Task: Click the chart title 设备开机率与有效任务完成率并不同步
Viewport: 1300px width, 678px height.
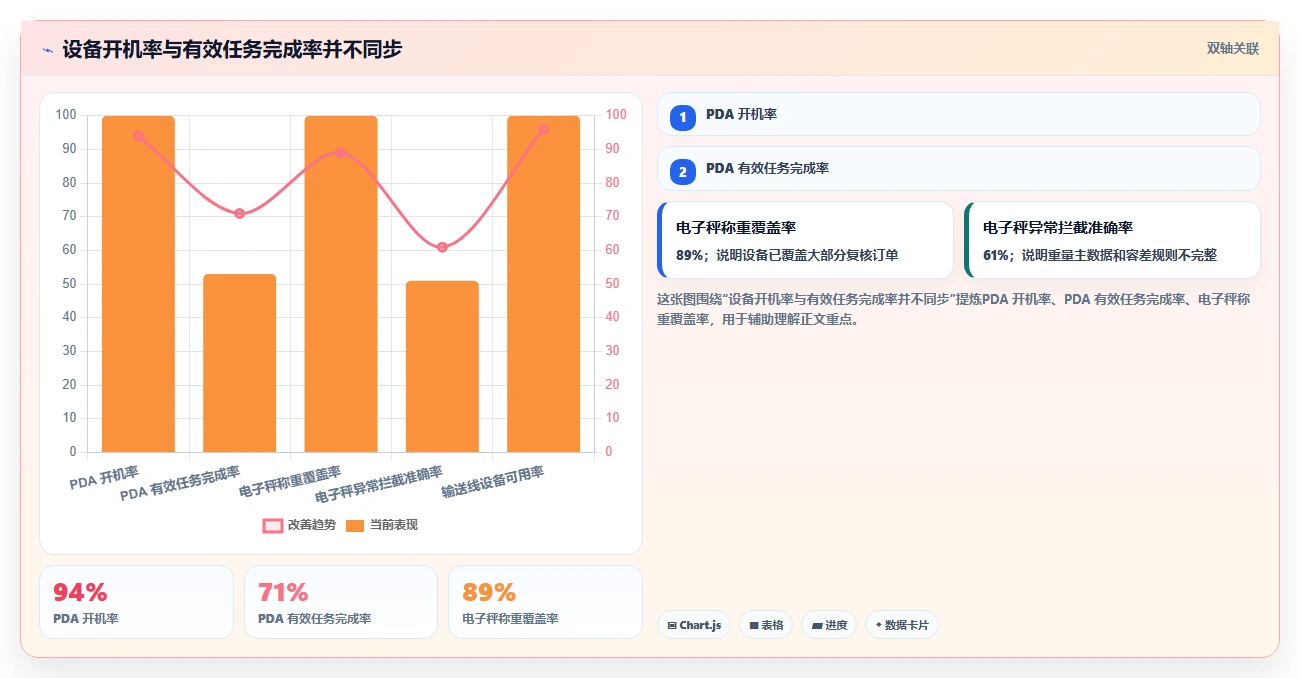Action: [232, 50]
